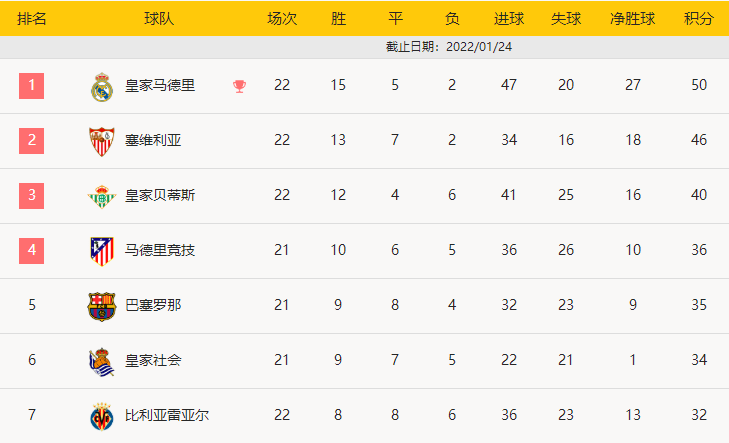Click the 截止日期 2022/01/24 date bar
This screenshot has width=729, height=443.
(449, 47)
